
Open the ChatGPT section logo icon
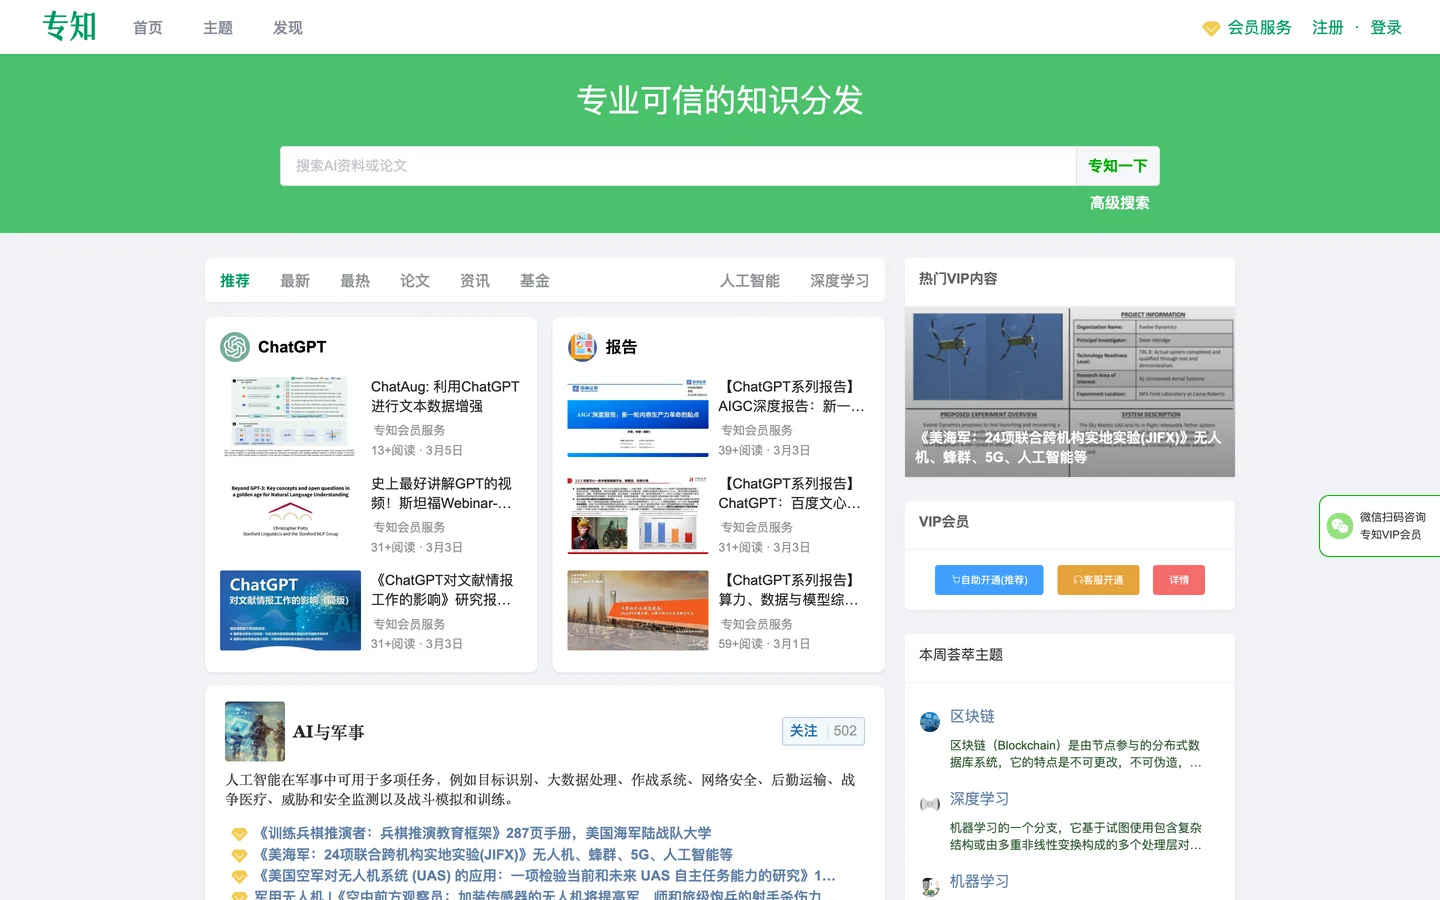(x=235, y=347)
